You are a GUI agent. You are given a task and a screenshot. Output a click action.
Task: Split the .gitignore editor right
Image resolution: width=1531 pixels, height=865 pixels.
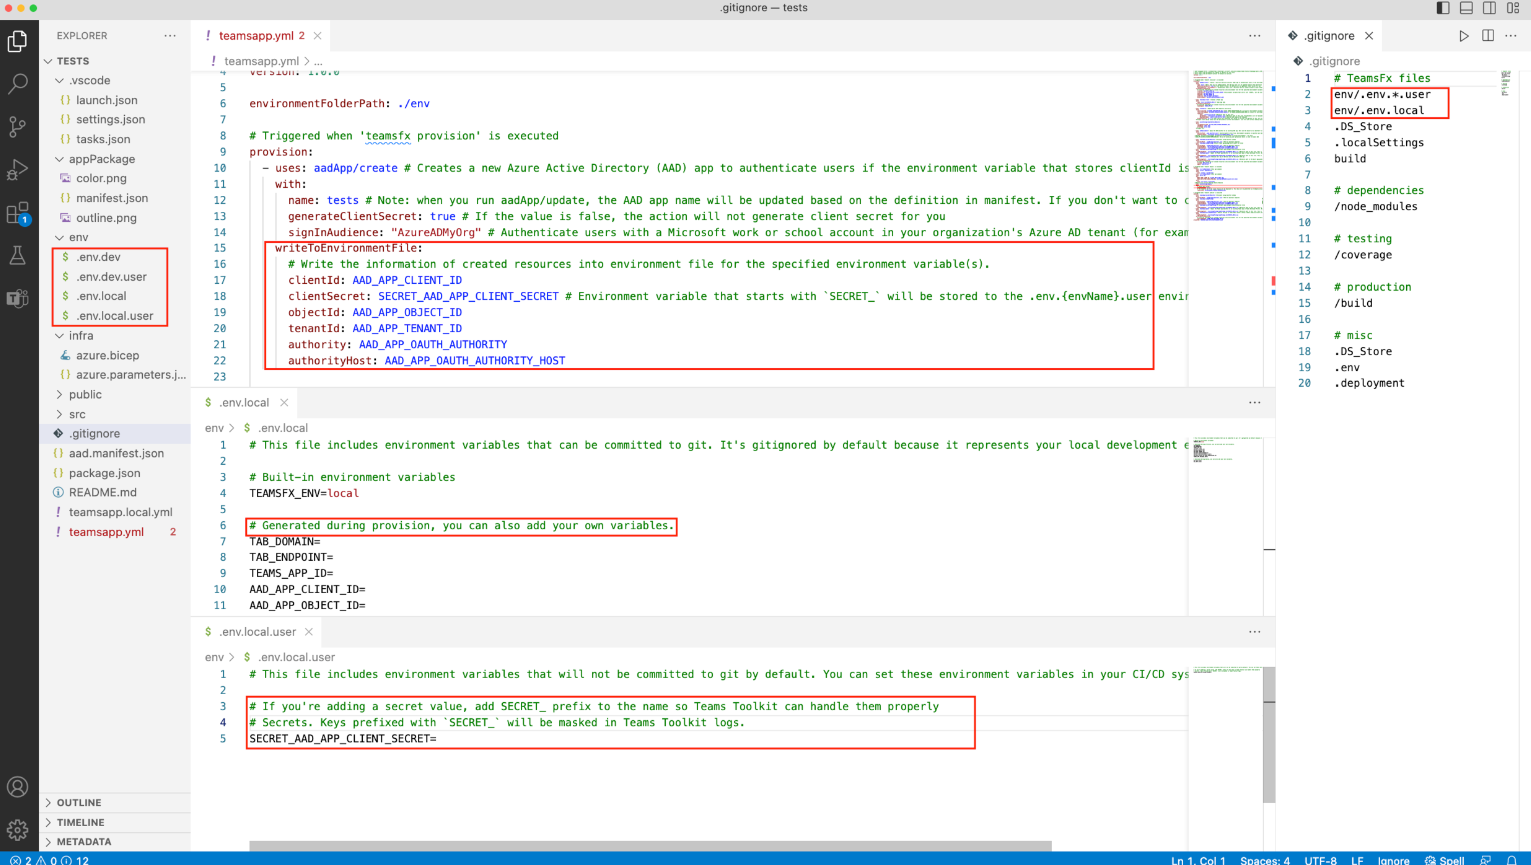click(x=1488, y=36)
